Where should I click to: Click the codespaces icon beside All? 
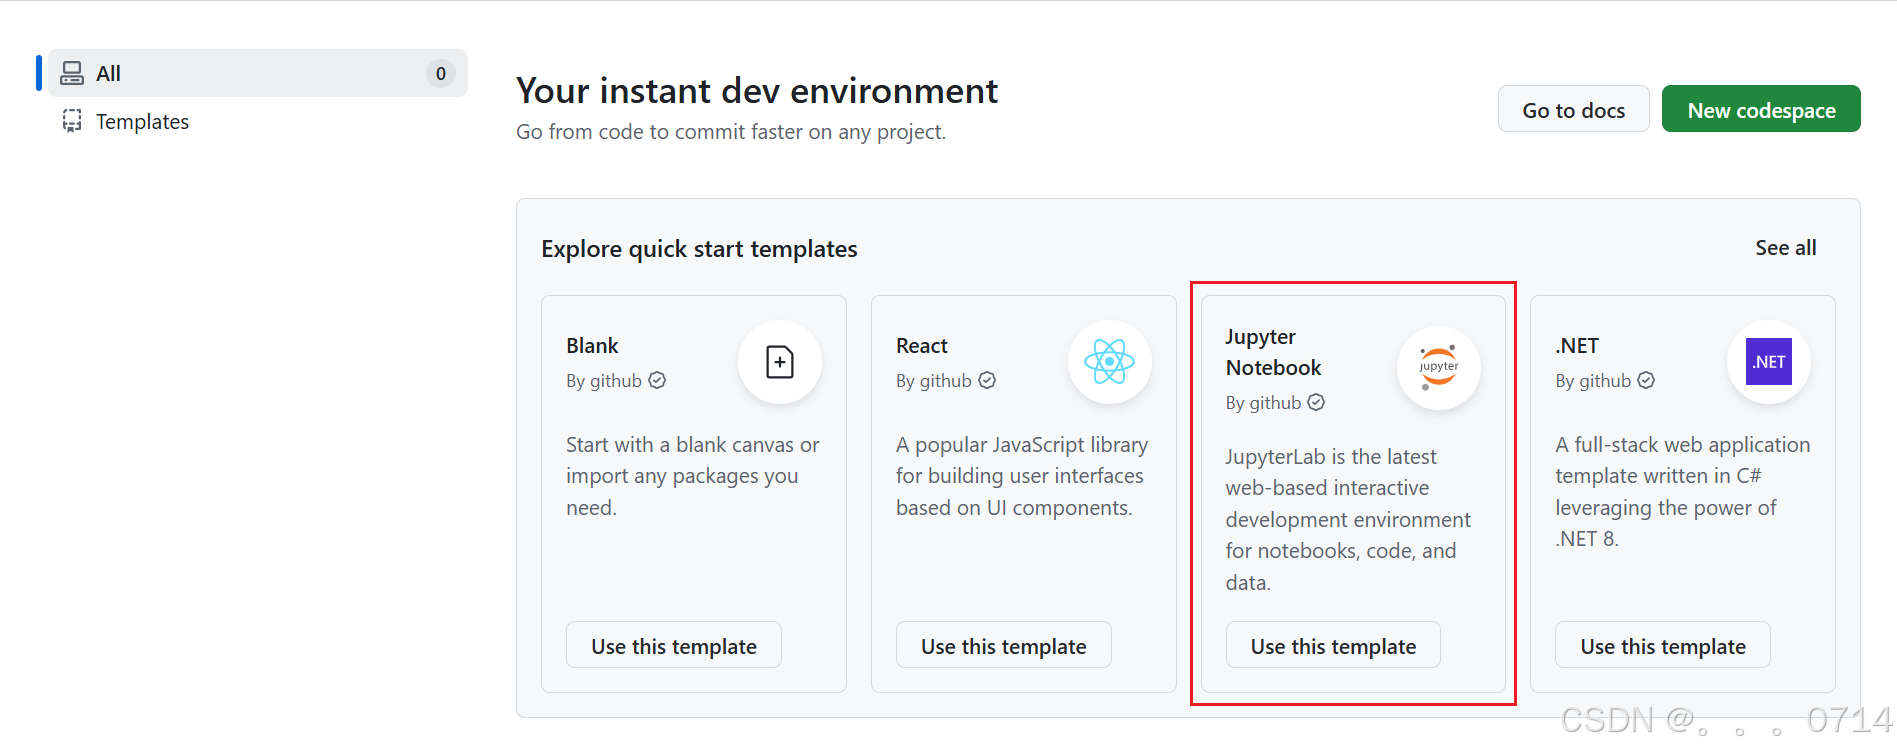point(72,73)
